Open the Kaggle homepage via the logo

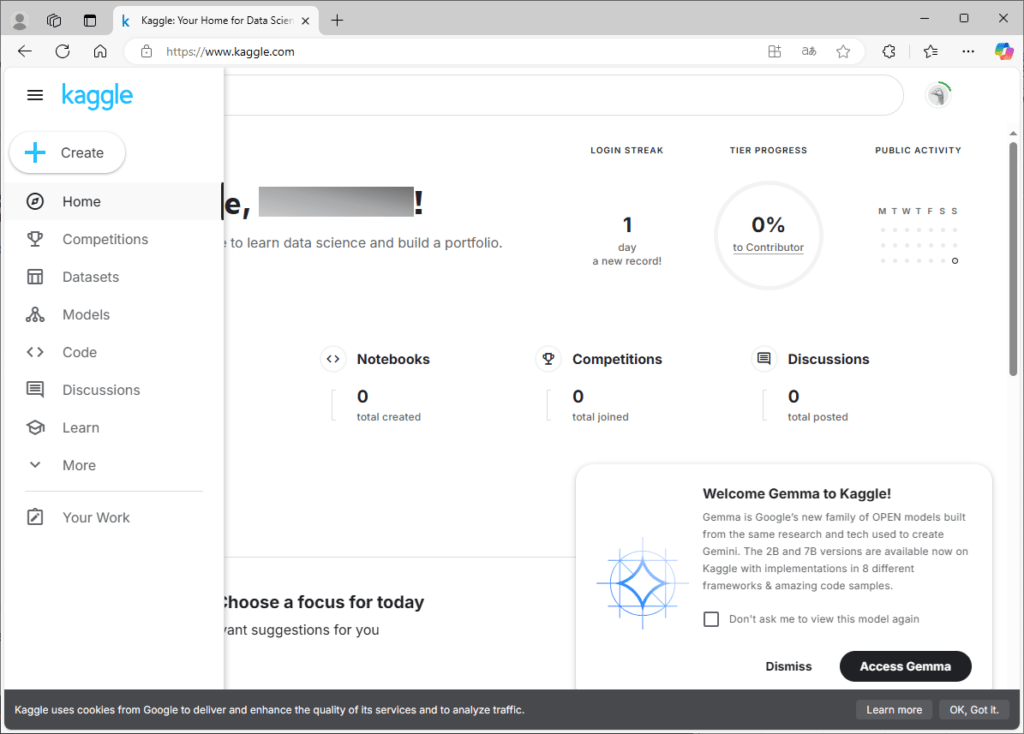point(96,95)
